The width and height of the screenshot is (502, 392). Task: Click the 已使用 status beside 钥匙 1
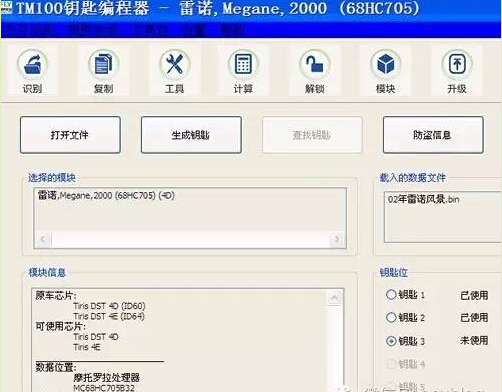[474, 295]
